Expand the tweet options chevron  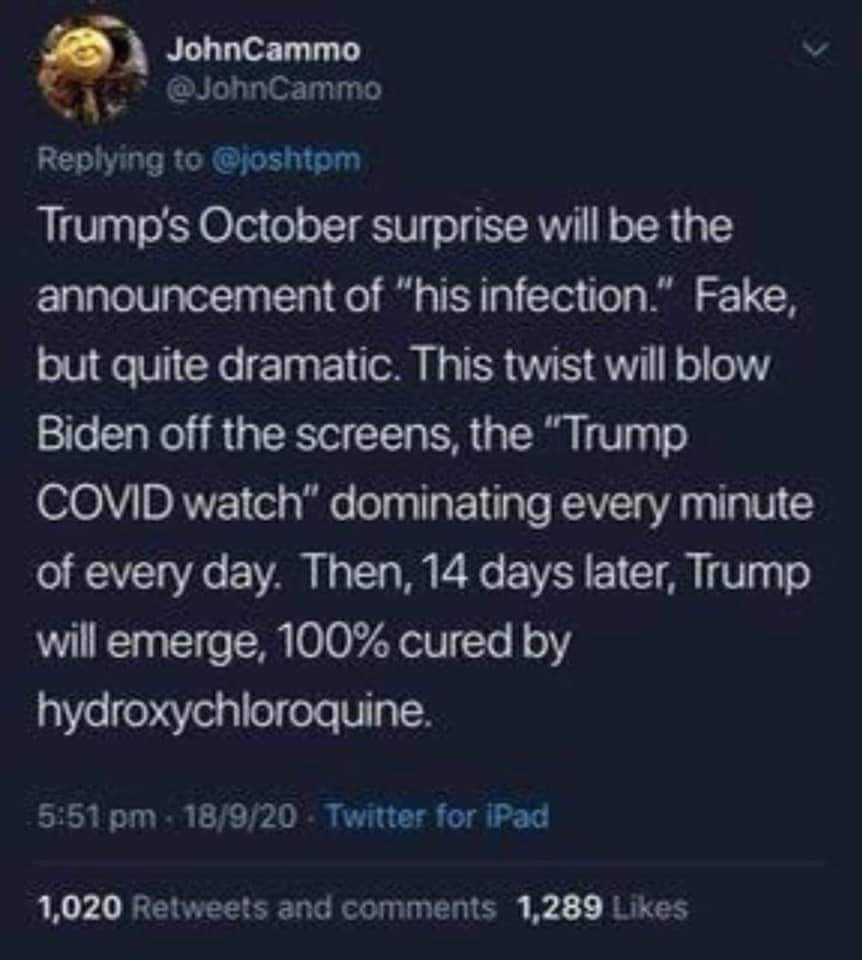click(817, 51)
